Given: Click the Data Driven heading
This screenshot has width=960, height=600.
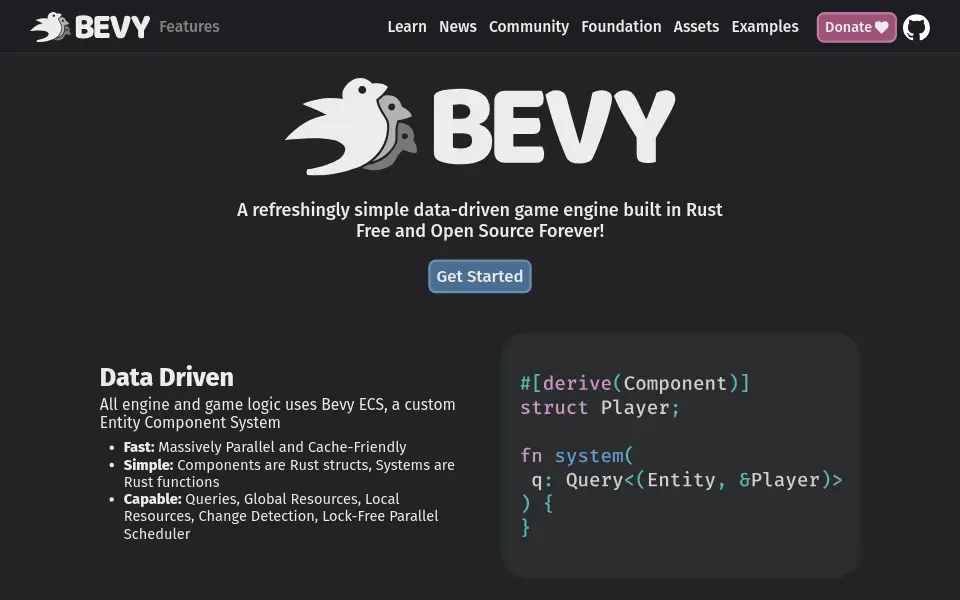Looking at the screenshot, I should pyautogui.click(x=167, y=377).
